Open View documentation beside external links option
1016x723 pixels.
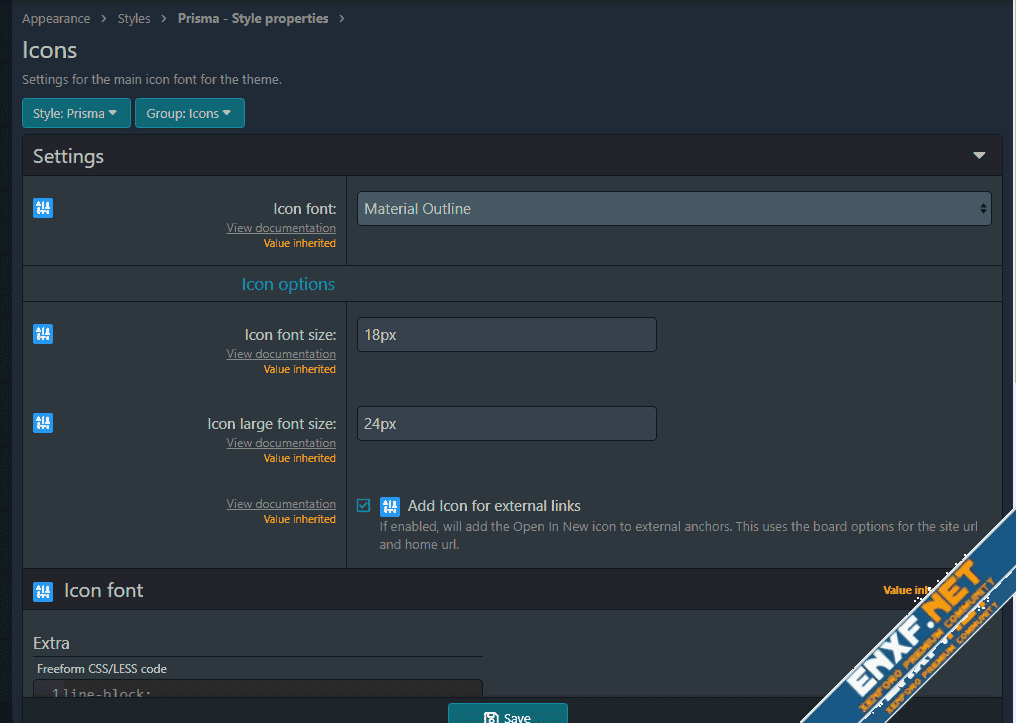tap(281, 504)
